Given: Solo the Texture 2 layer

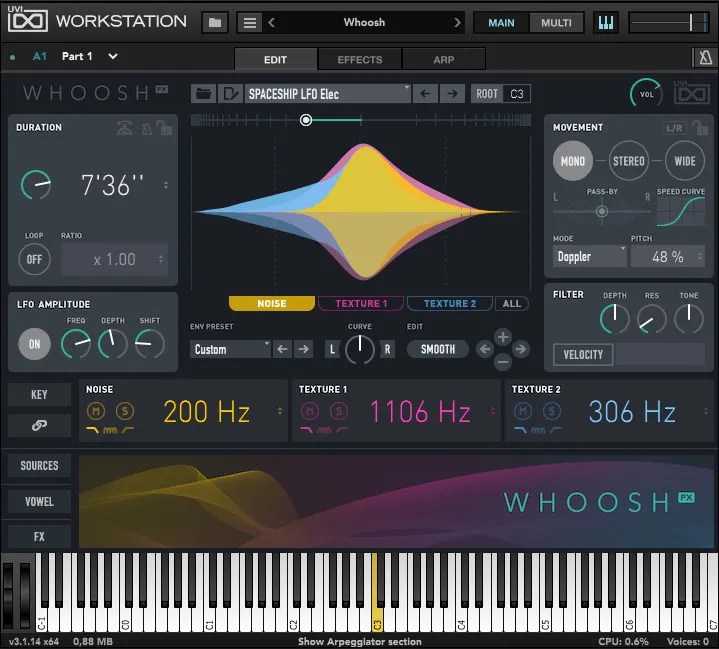Looking at the screenshot, I should click(x=552, y=411).
